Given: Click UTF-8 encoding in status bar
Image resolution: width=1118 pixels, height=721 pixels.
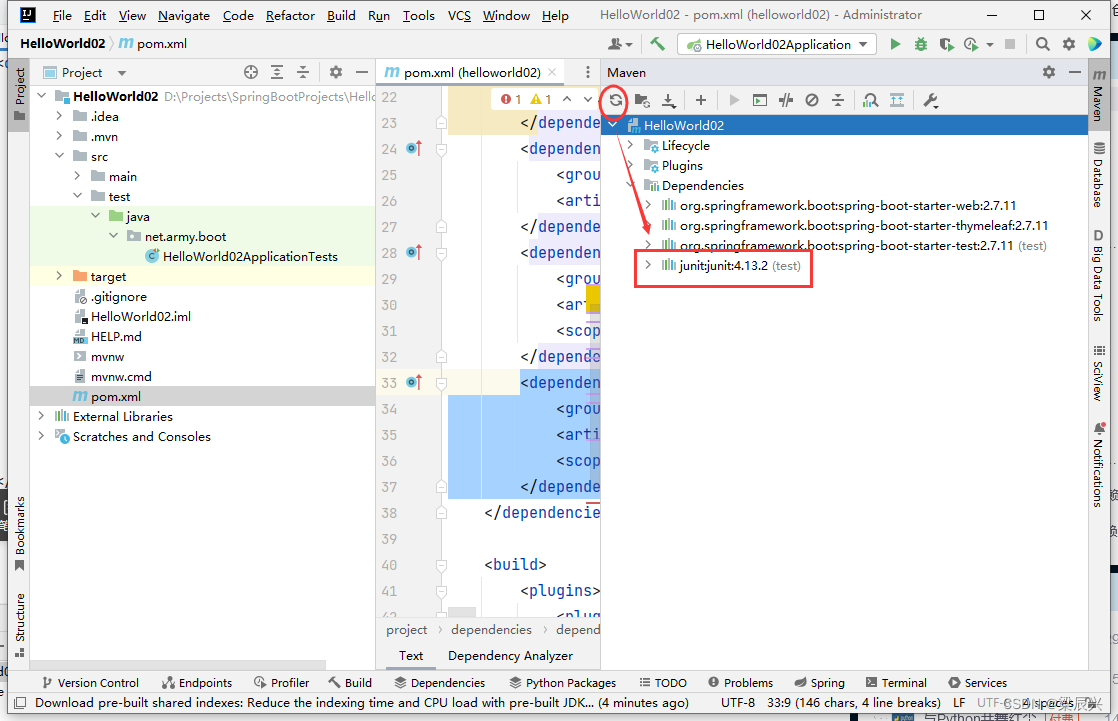Looking at the screenshot, I should [737, 702].
